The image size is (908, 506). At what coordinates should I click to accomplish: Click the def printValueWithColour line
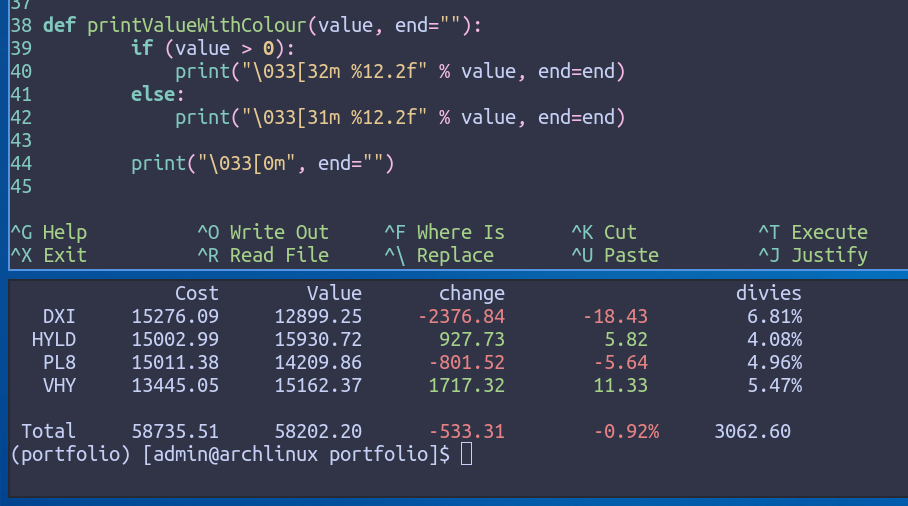pyautogui.click(x=262, y=25)
